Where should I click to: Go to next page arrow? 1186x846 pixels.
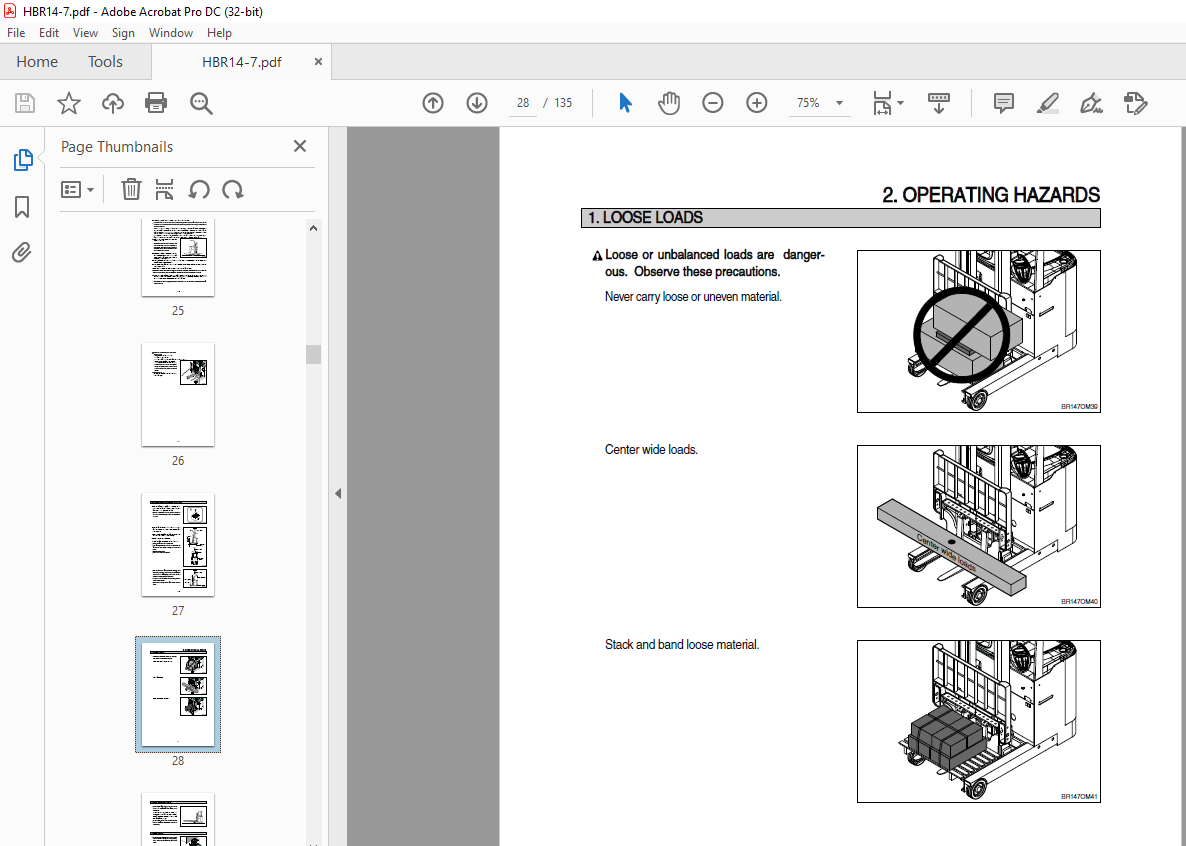[x=477, y=103]
